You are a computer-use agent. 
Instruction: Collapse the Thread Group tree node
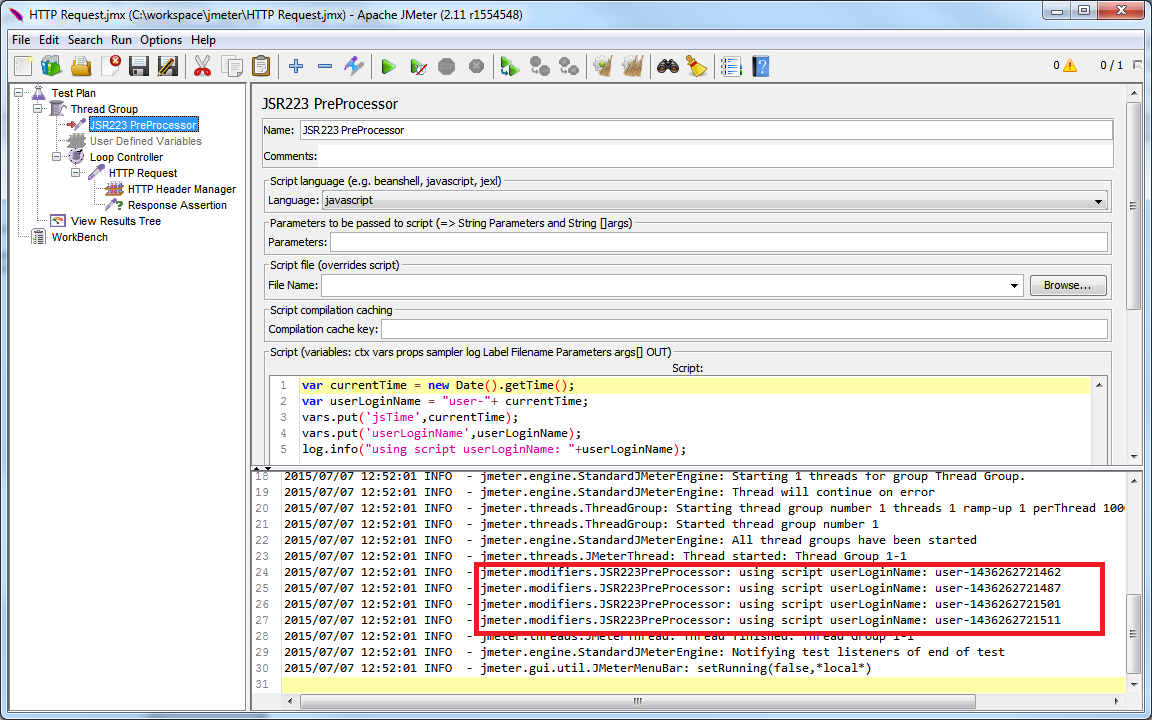(38, 109)
